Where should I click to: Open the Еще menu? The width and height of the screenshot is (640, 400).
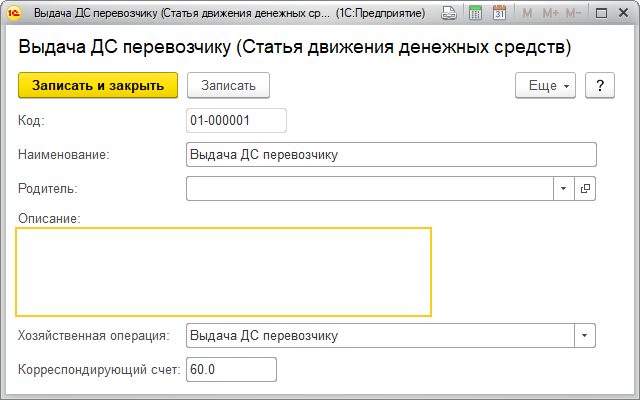(x=545, y=86)
